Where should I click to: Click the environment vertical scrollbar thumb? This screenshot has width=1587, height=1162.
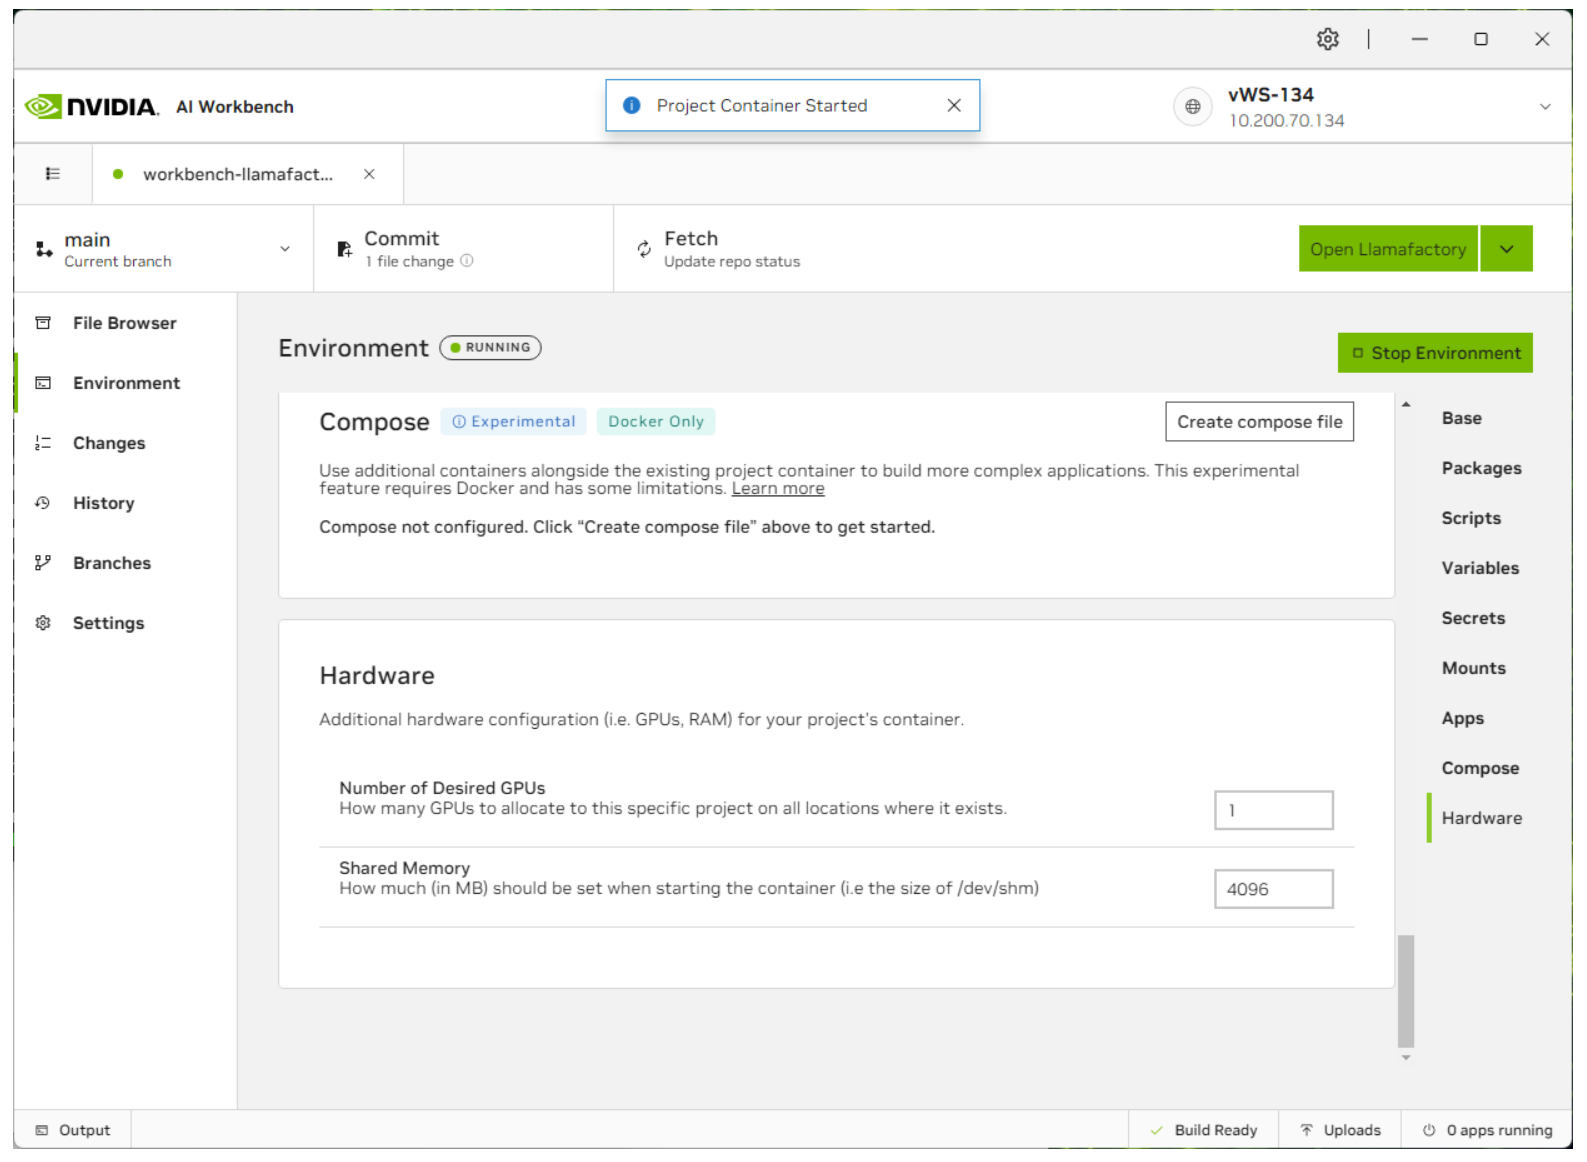pyautogui.click(x=1405, y=990)
